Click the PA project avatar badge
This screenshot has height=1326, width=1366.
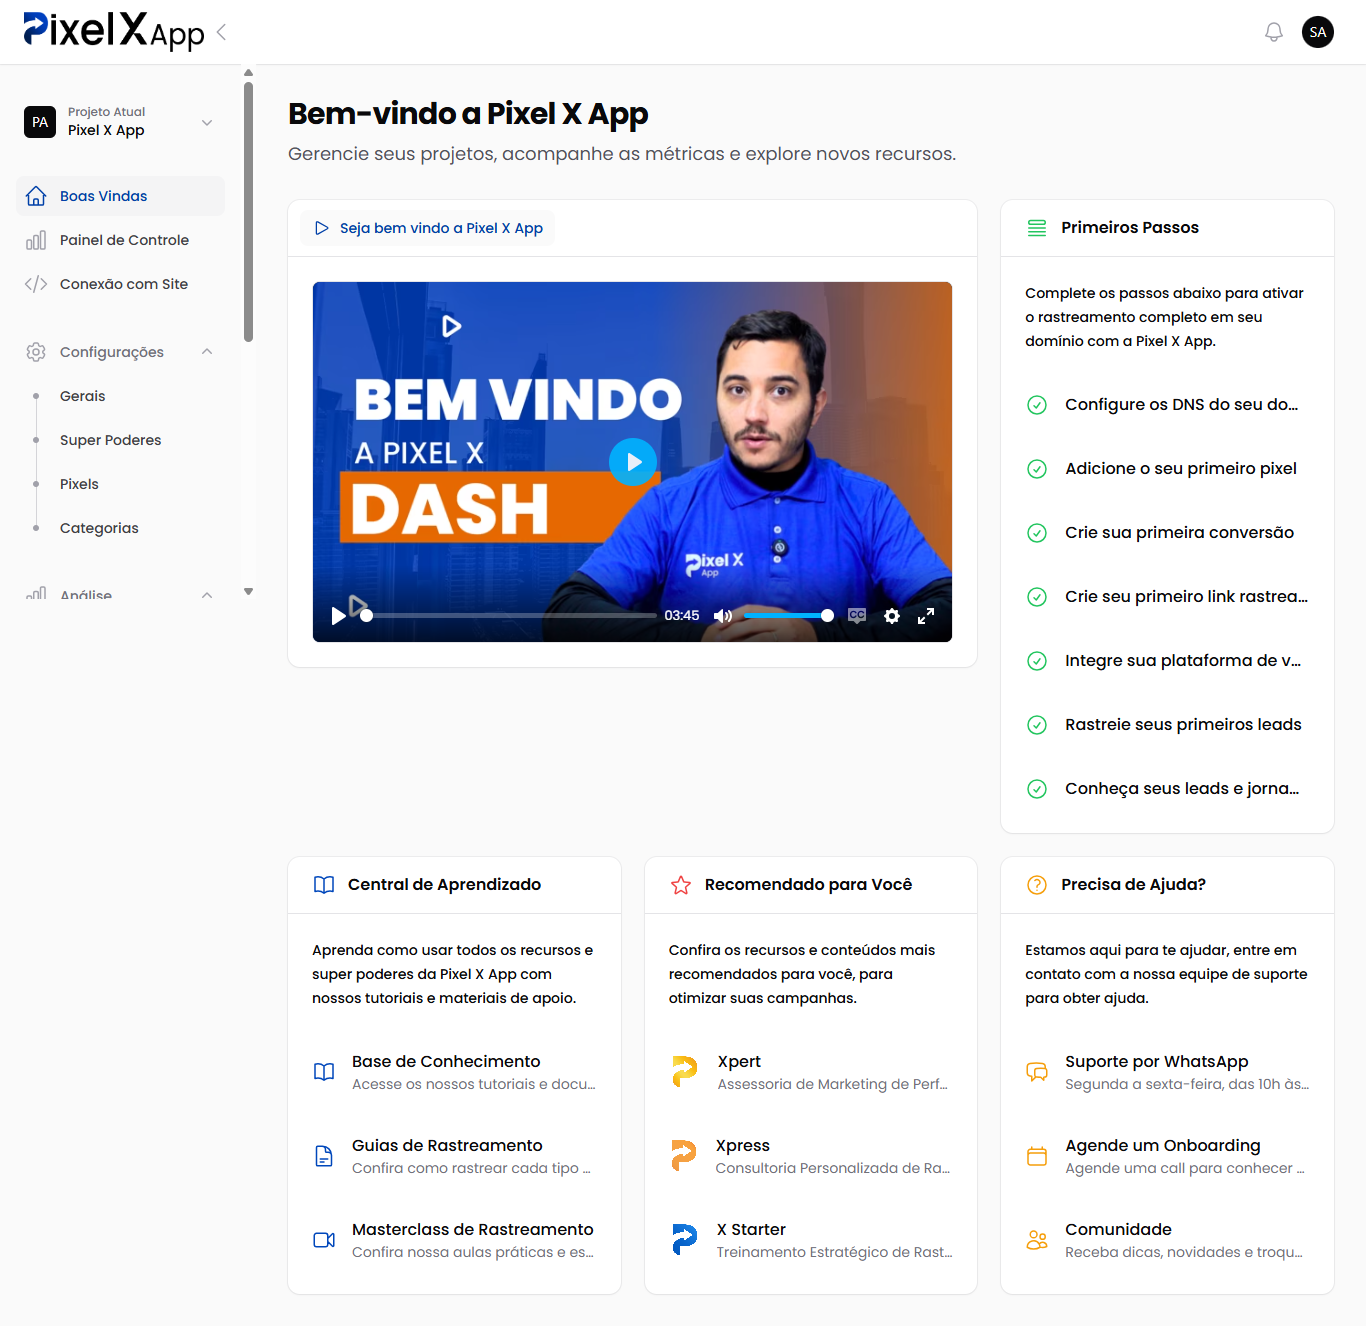click(x=40, y=122)
